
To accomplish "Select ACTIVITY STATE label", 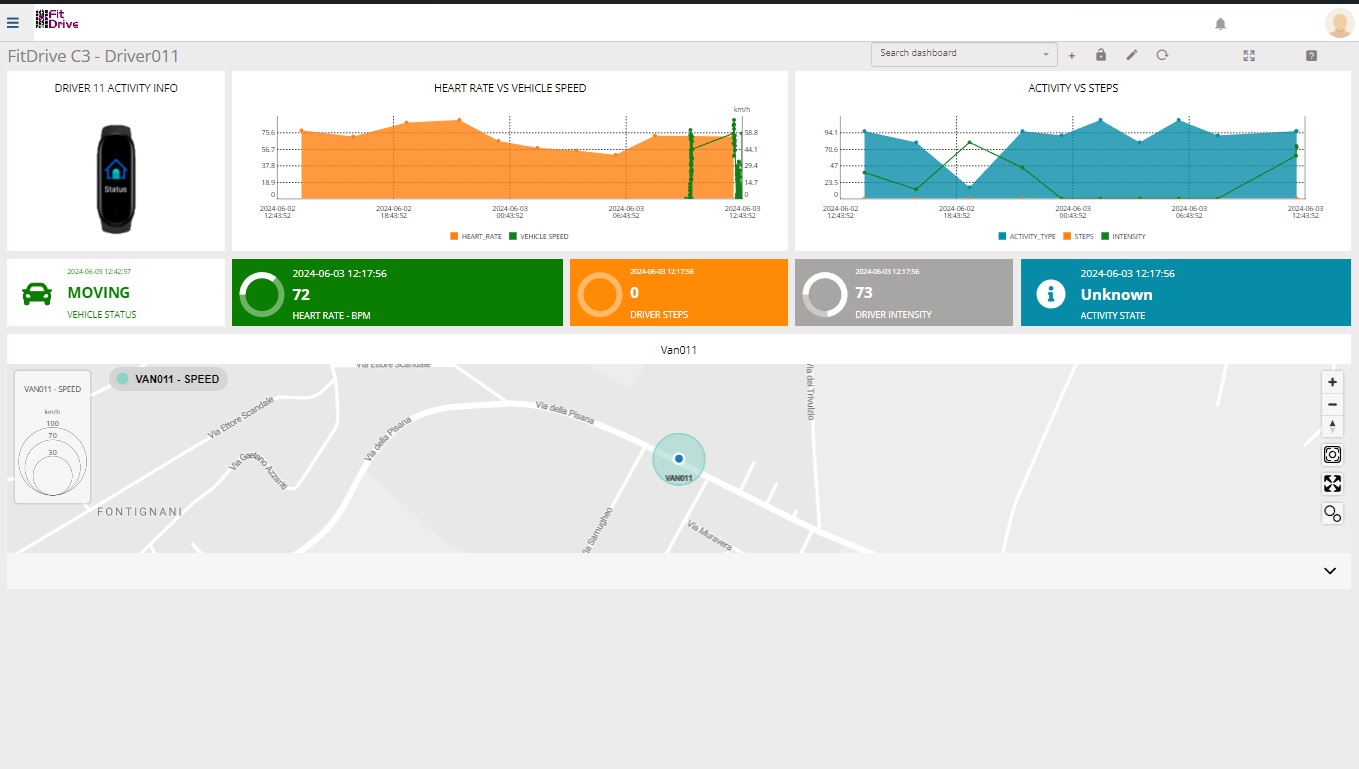I will 1113,316.
